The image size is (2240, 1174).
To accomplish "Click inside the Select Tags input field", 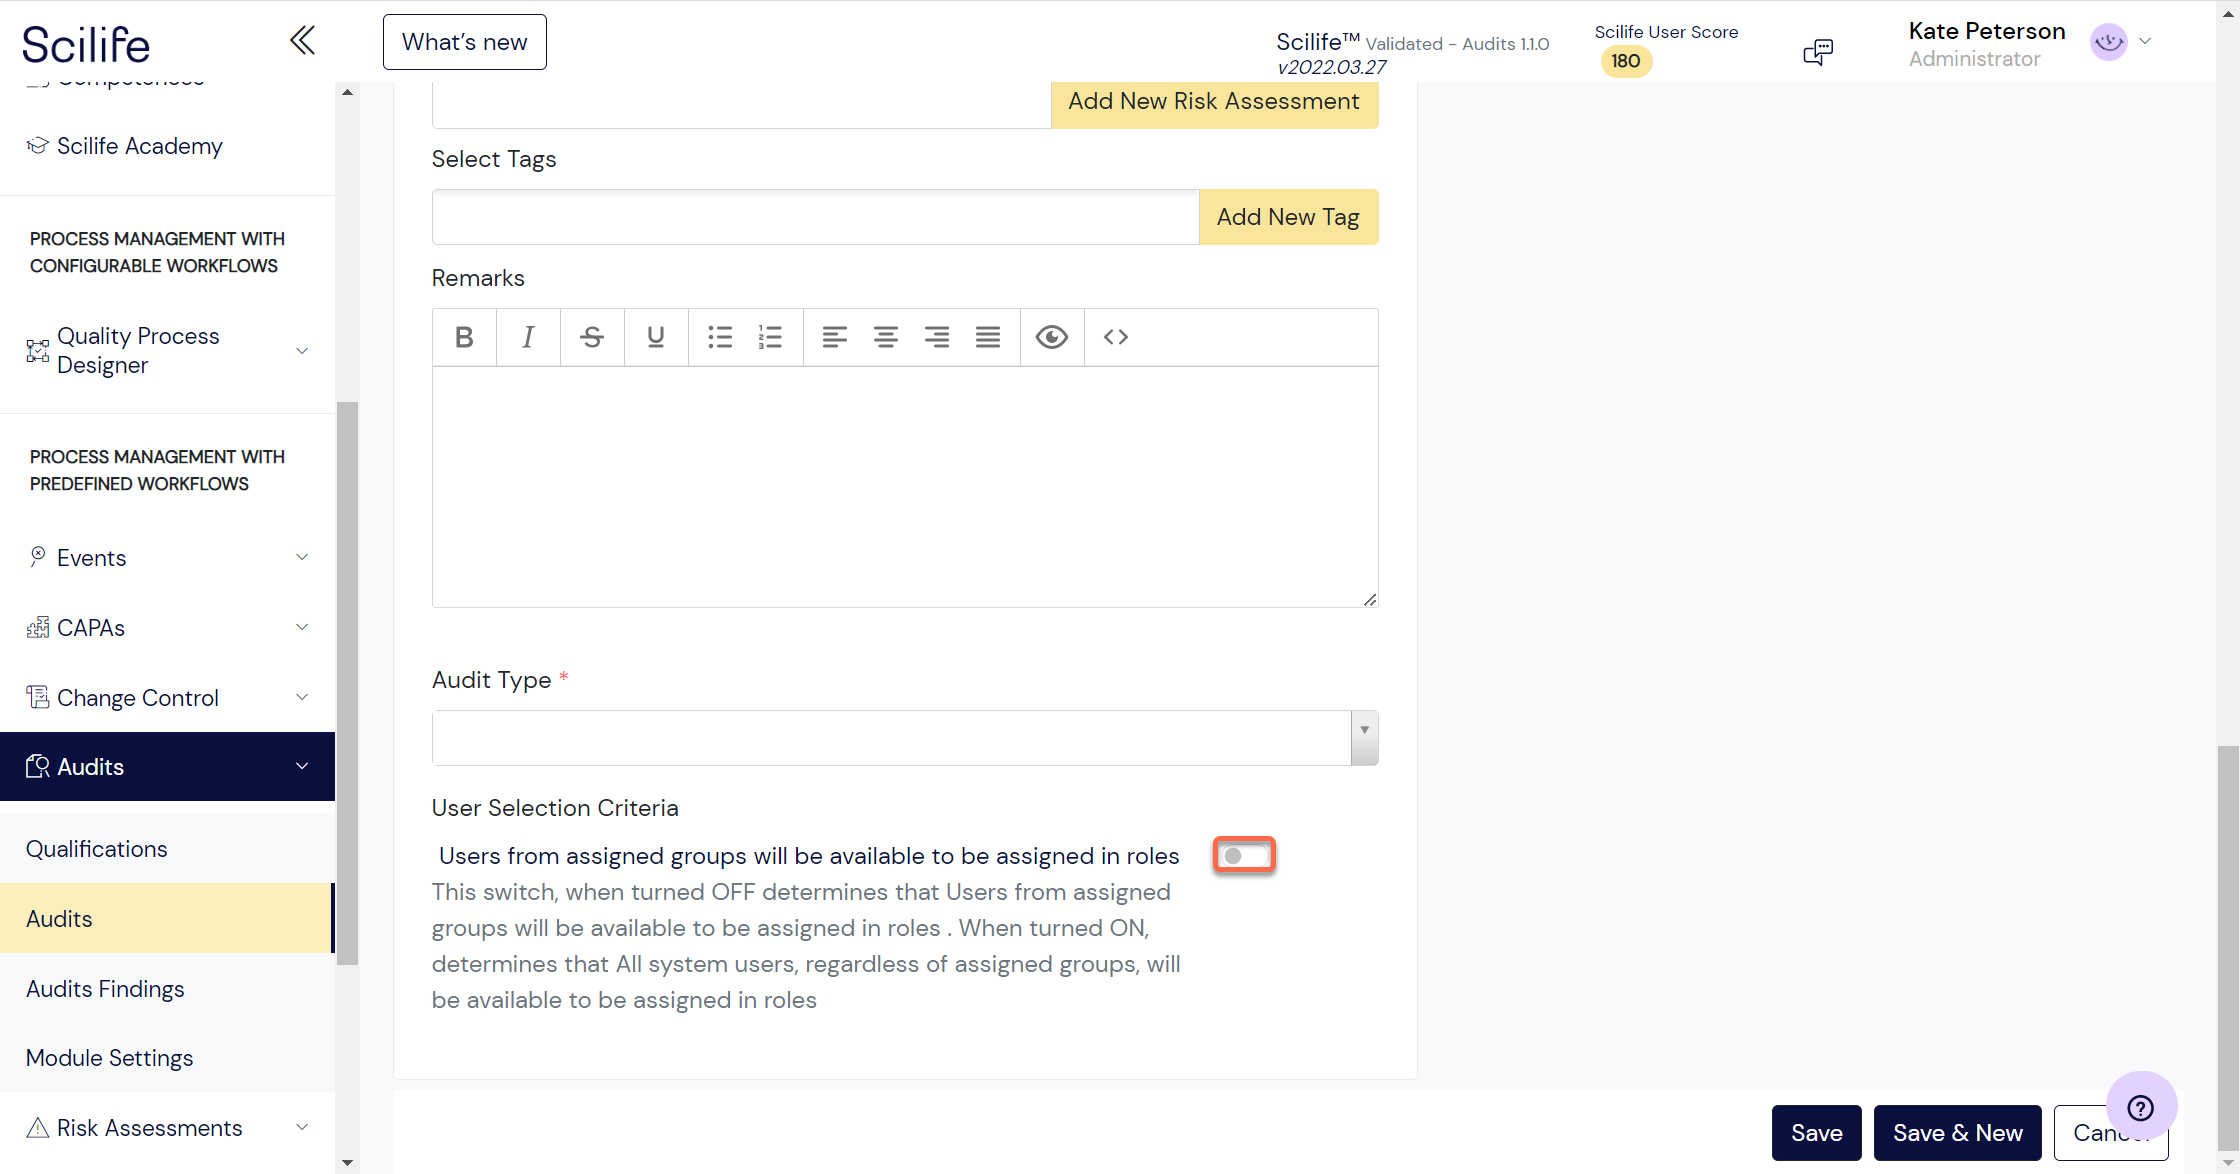I will [x=815, y=217].
